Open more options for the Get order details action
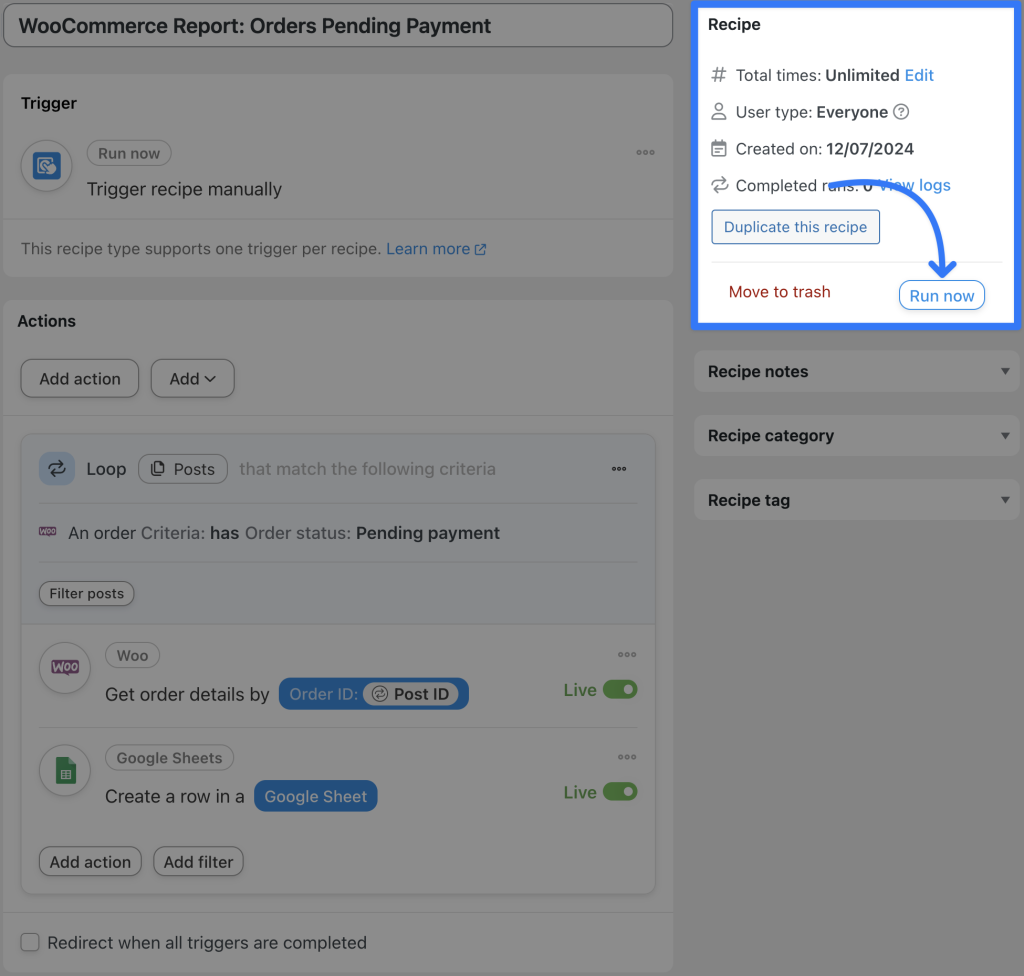The height and width of the screenshot is (976, 1024). pos(627,654)
